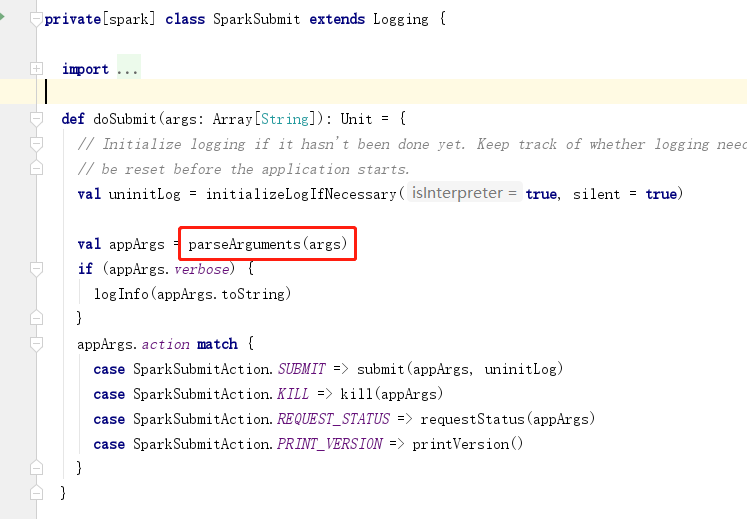
Task: Collapse comment block starting 'Initialize logging'
Action: (36, 143)
